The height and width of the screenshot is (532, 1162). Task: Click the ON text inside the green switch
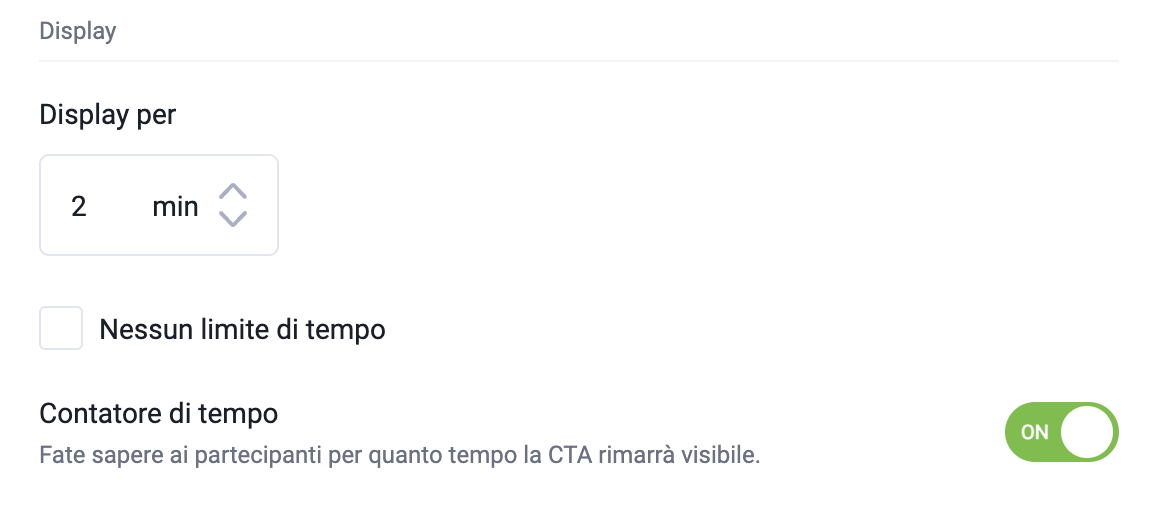1034,433
